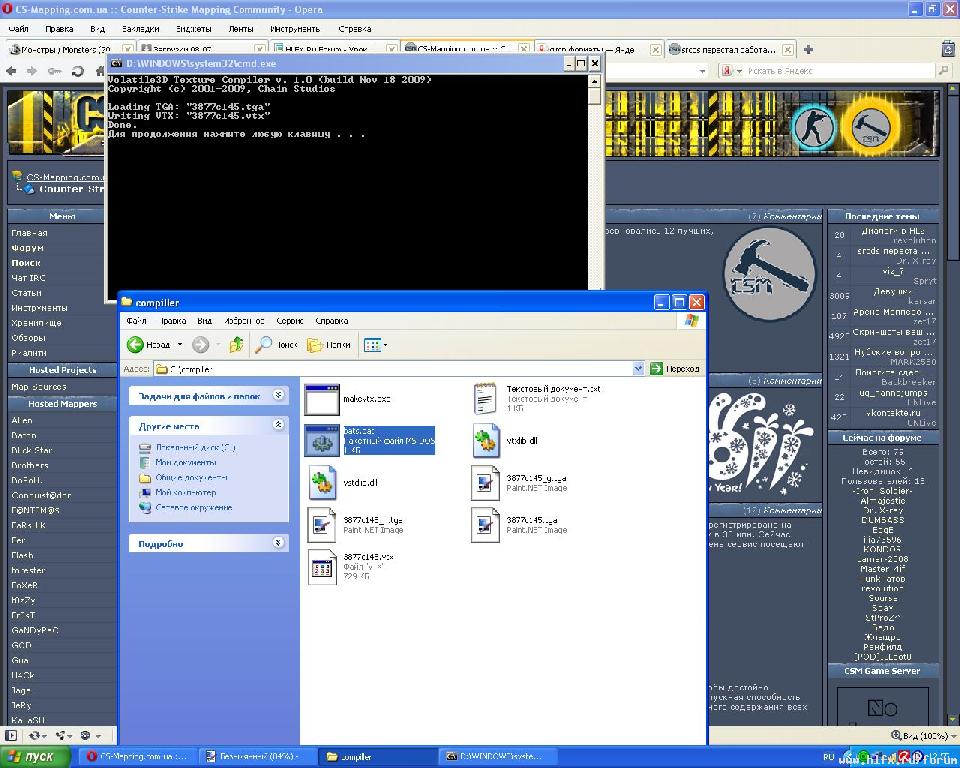Open the makevtx.exe file icon
The image size is (960, 768).
pos(323,399)
